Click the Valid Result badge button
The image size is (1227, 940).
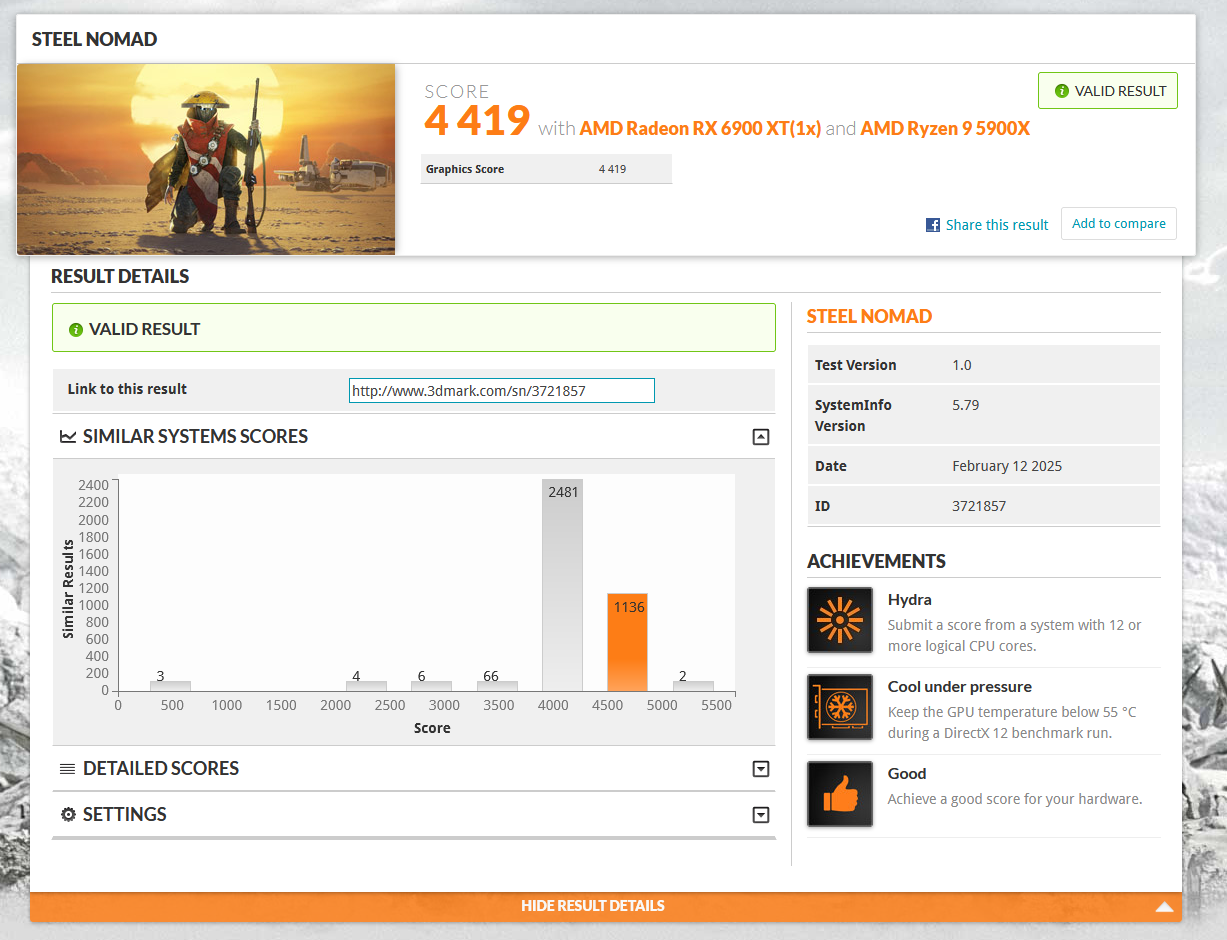[1108, 91]
